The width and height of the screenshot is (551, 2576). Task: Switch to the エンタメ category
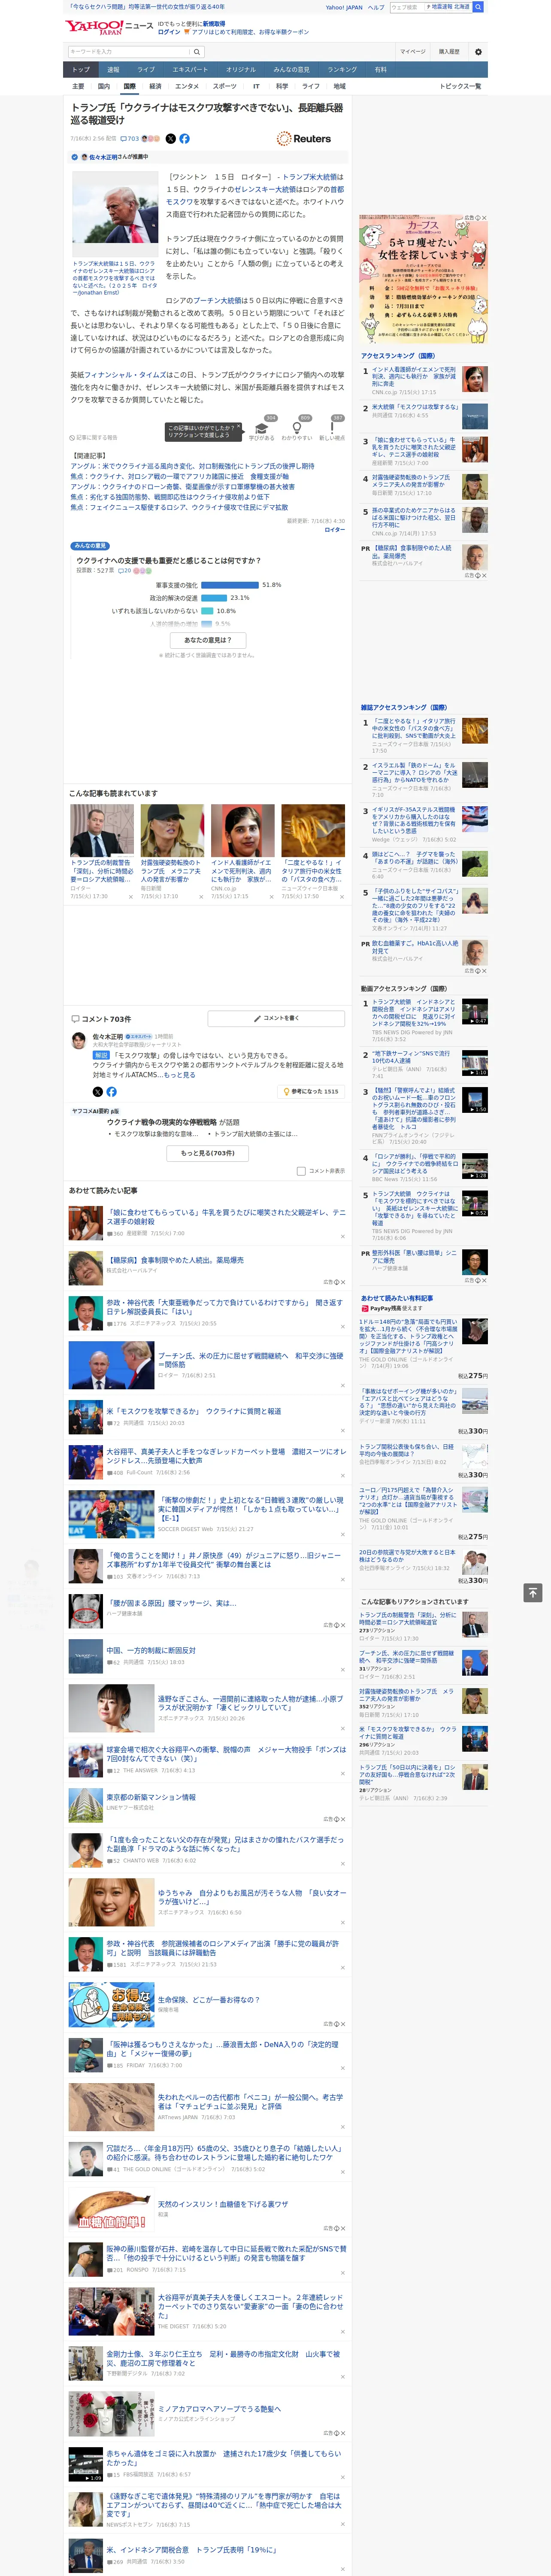pos(187,86)
